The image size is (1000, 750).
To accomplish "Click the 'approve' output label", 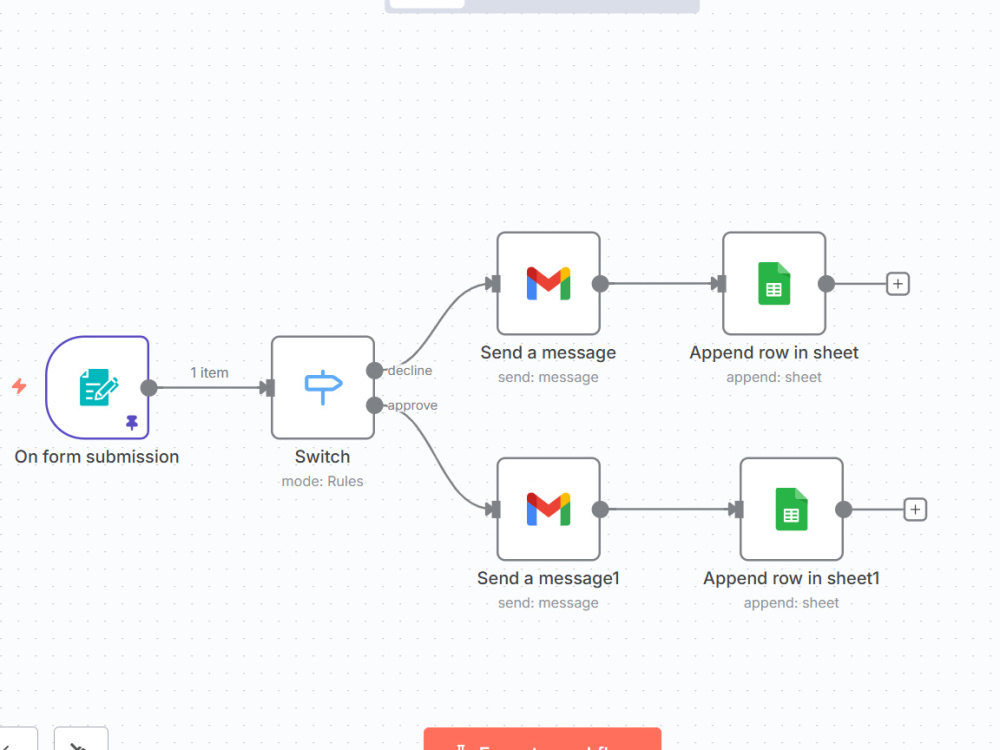I will [x=413, y=406].
